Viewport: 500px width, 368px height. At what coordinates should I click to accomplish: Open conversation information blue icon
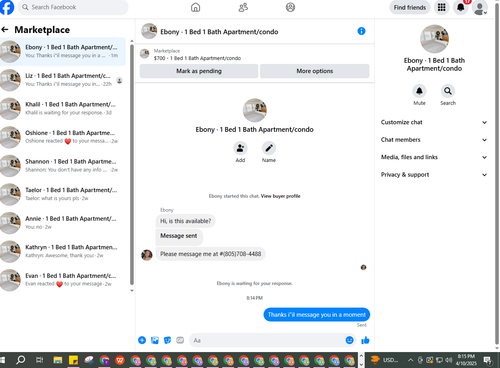[361, 31]
